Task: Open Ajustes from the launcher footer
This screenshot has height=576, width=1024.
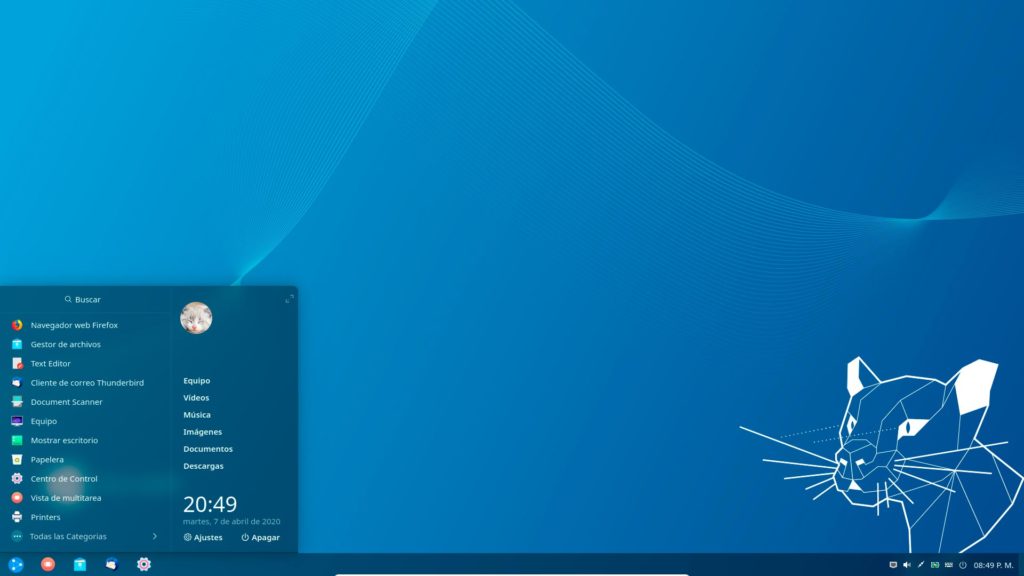Action: pos(203,537)
